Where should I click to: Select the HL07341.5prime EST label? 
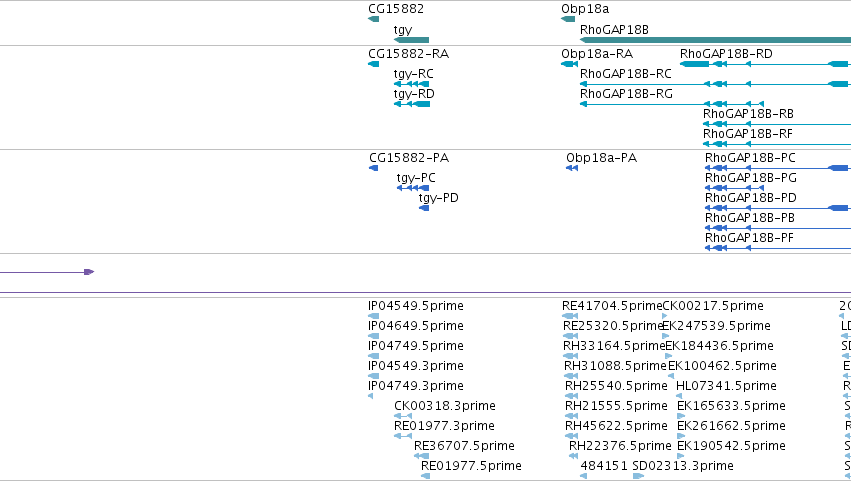coord(726,385)
